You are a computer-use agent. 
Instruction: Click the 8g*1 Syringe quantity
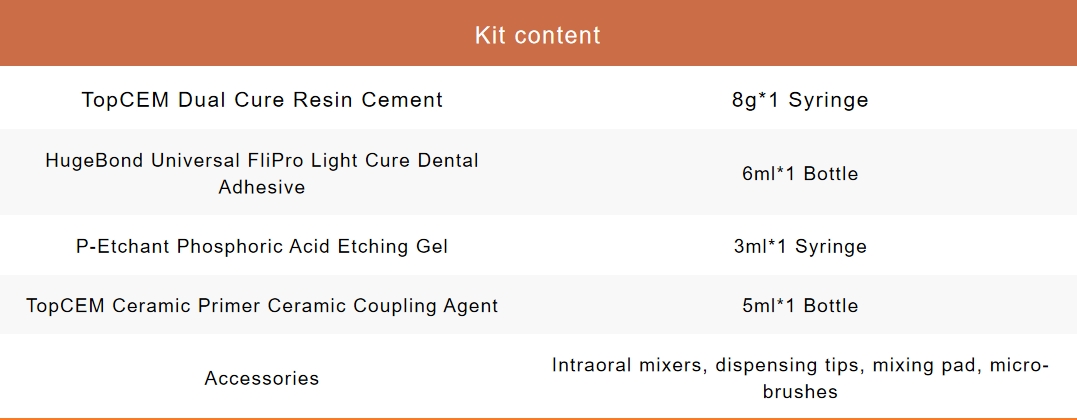tap(799, 100)
